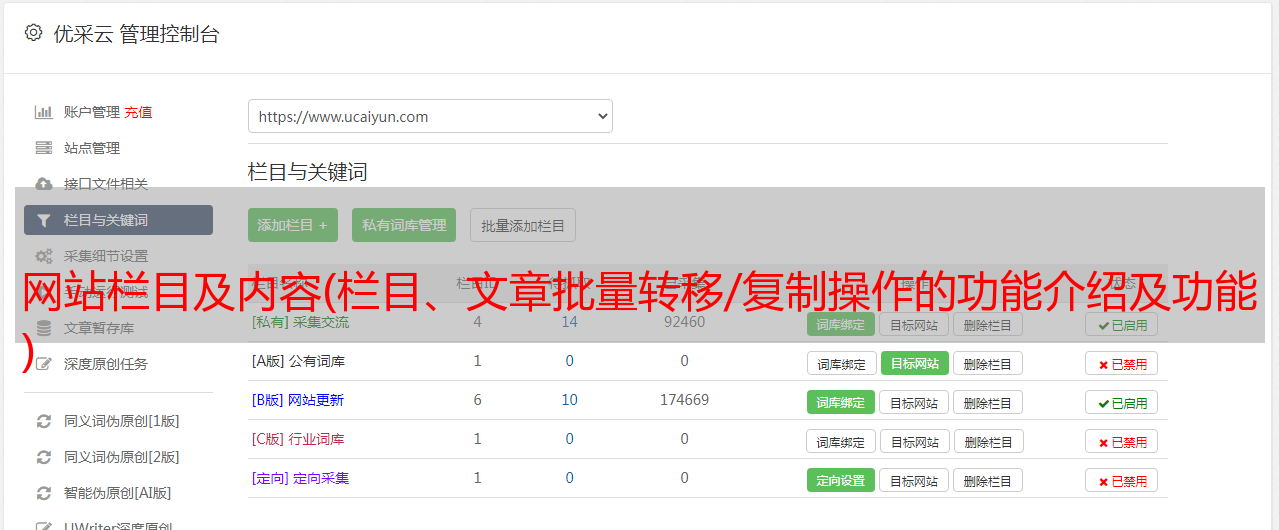Click the edit icon beside 深度原创任务
Viewport: 1279px width, 530px height.
click(x=44, y=364)
